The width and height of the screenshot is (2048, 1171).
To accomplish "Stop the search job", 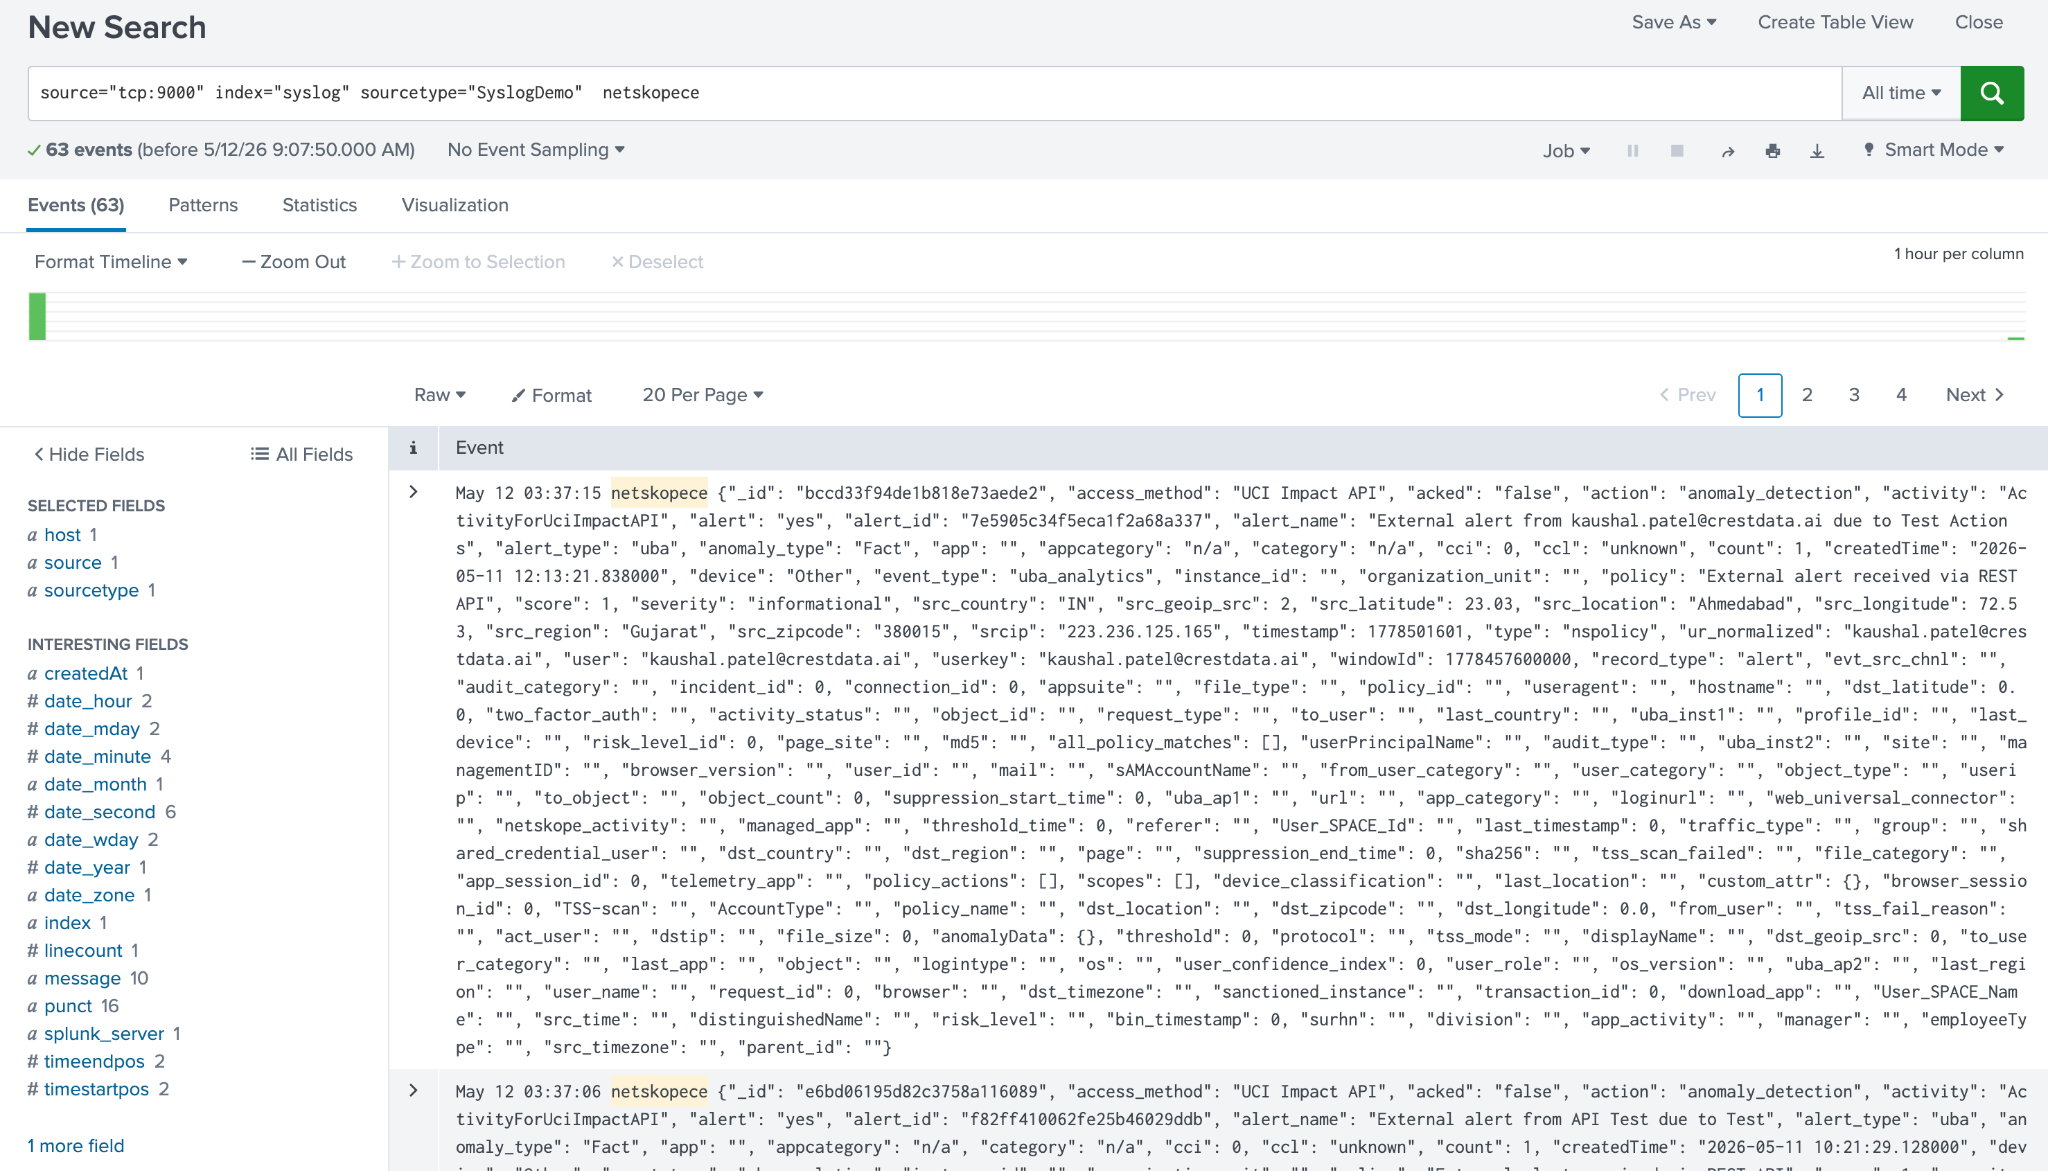I will [1677, 151].
